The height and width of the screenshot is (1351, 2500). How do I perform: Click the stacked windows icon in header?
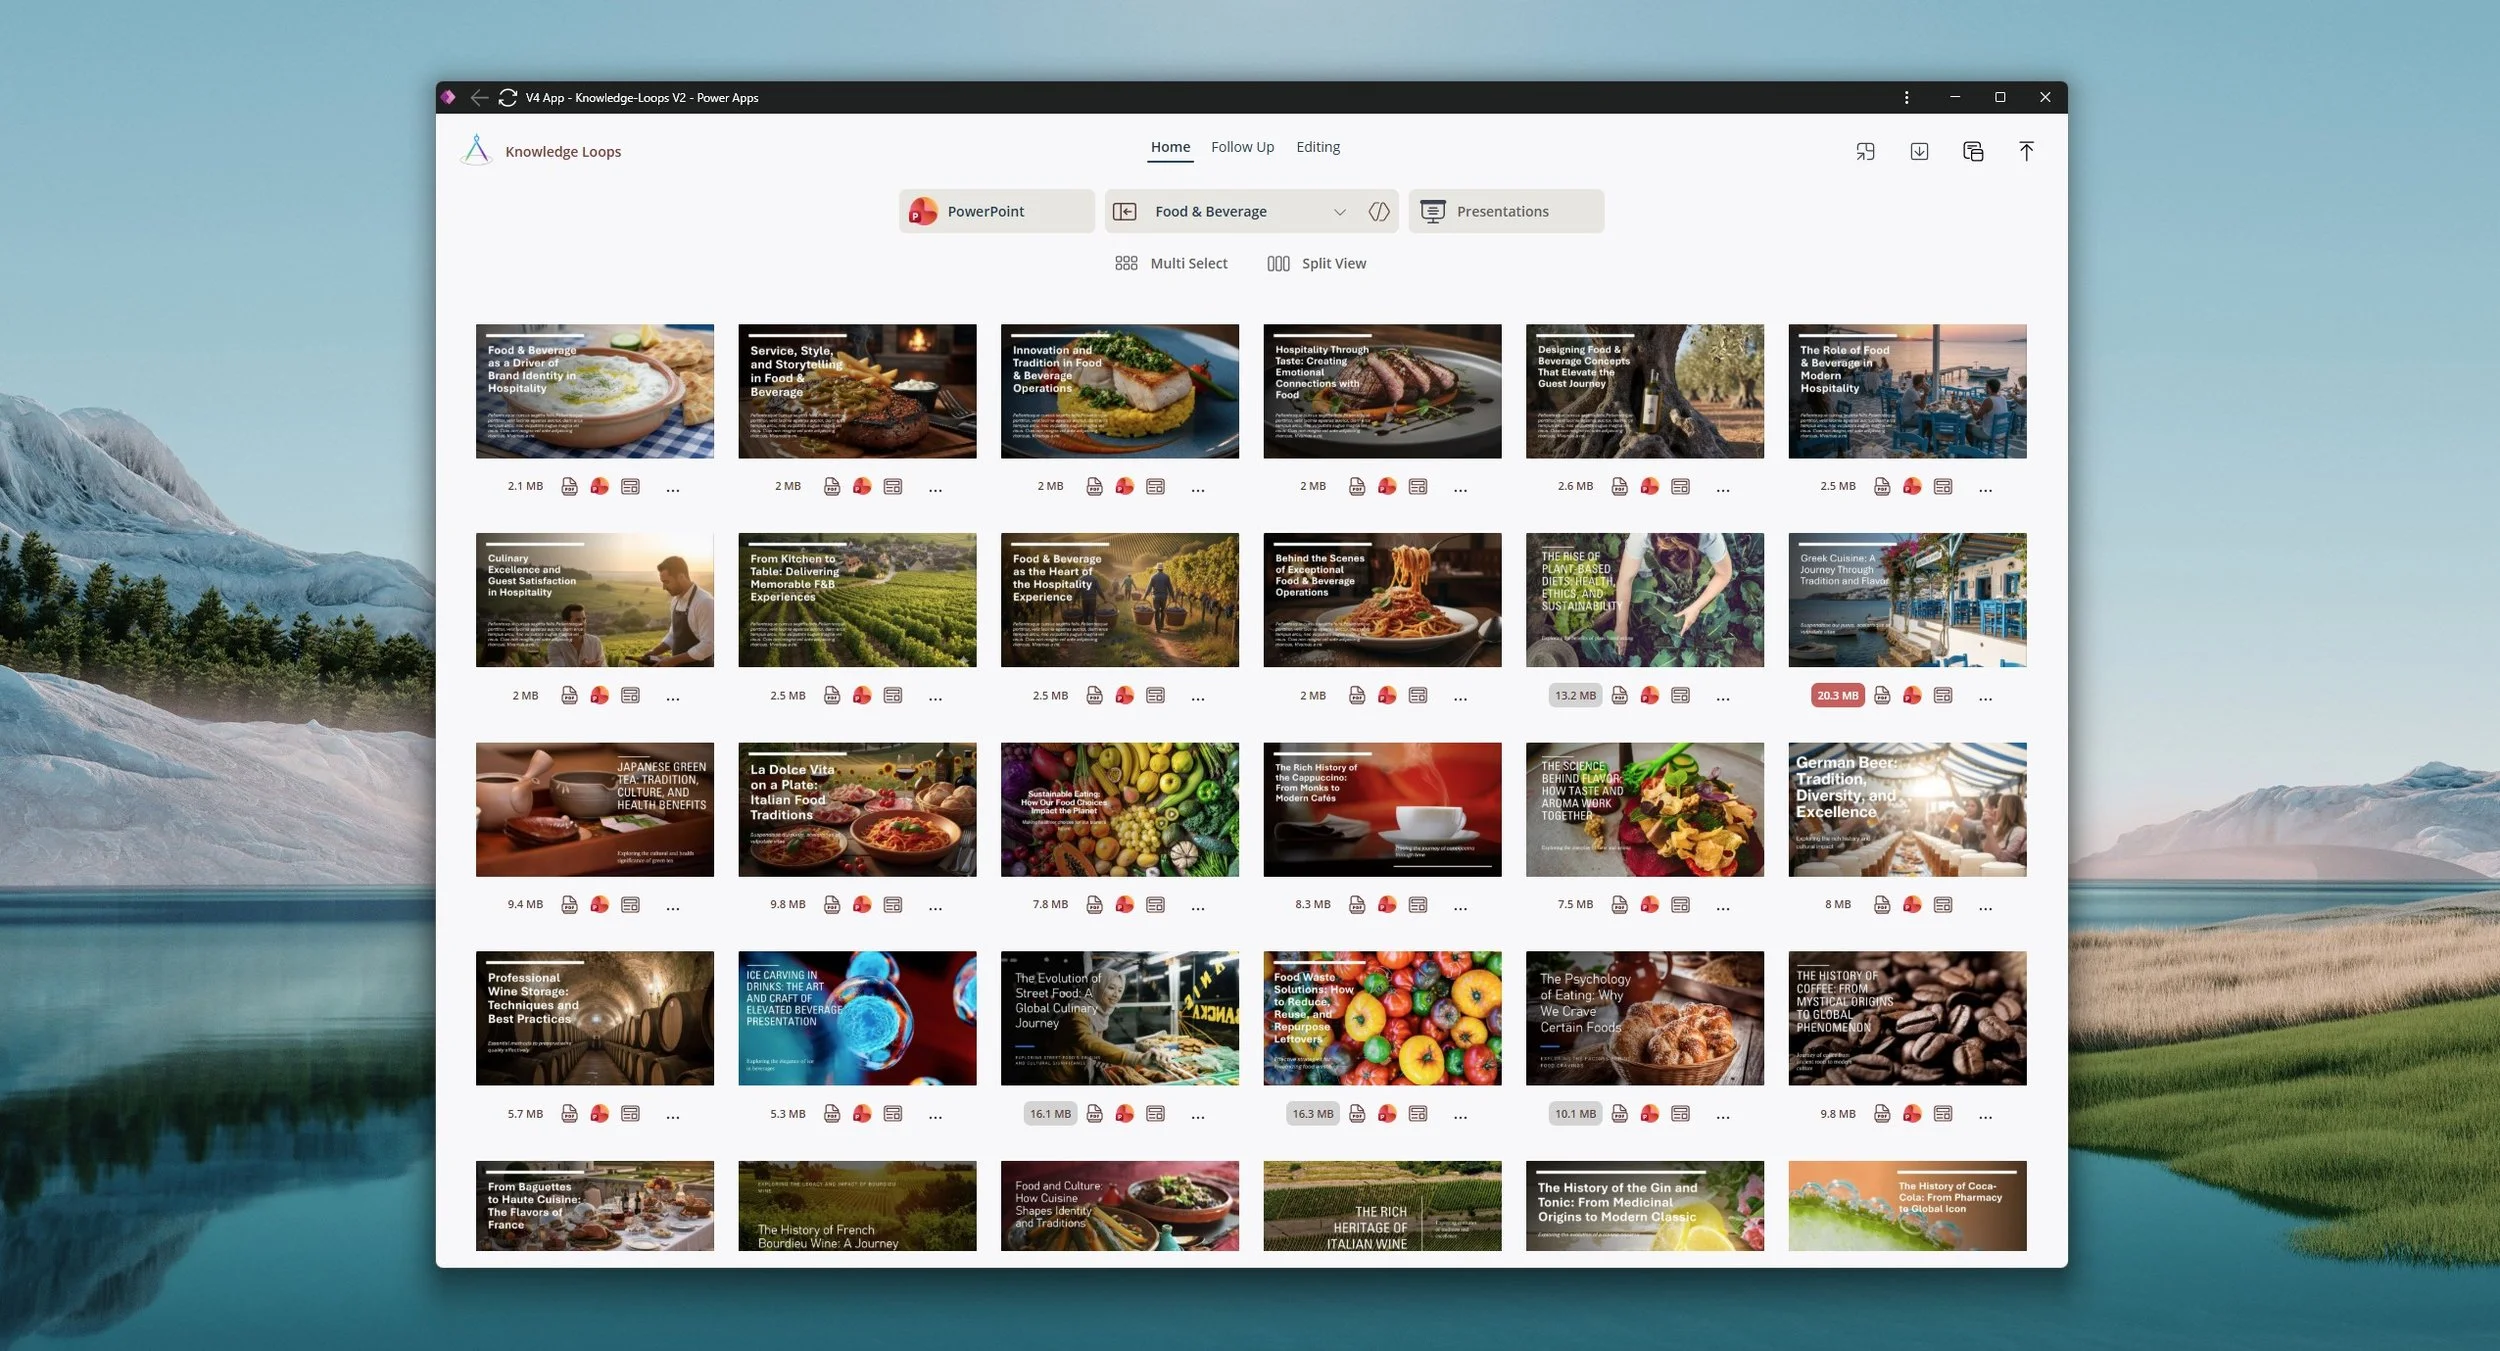(x=1972, y=151)
